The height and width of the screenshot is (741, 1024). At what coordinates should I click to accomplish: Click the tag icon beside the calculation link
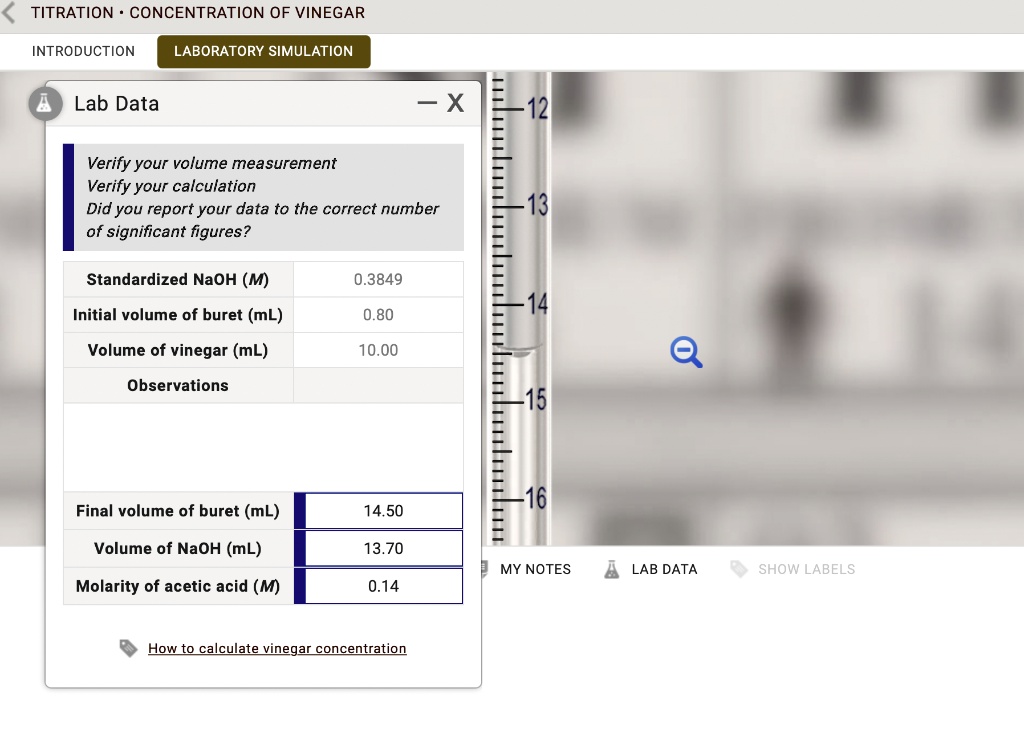click(x=128, y=648)
